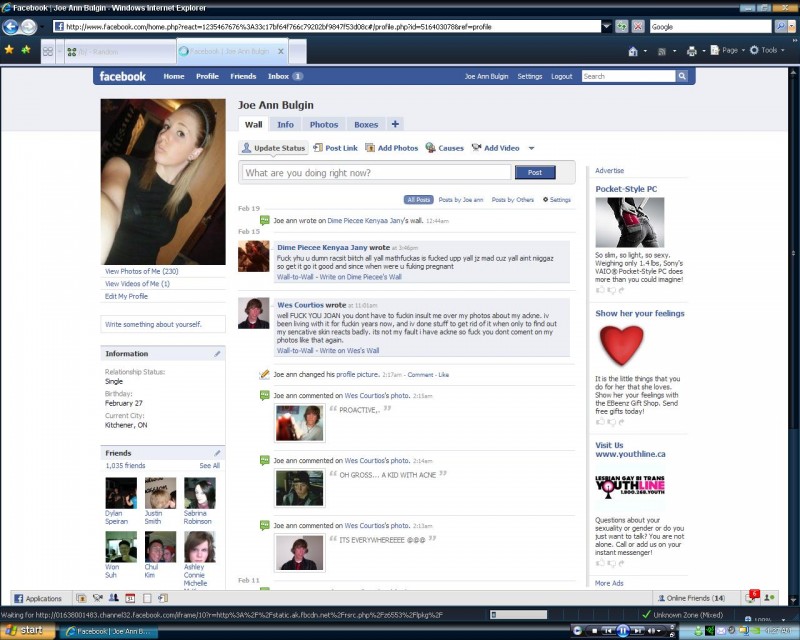This screenshot has width=800, height=640.
Task: Open the Friends menu in Facebook header
Action: pyautogui.click(x=243, y=76)
